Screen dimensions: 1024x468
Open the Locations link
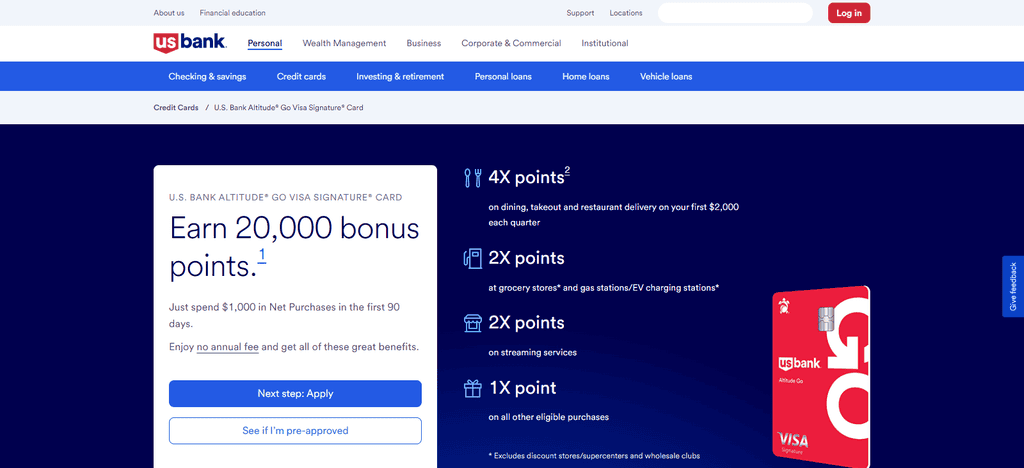click(626, 13)
